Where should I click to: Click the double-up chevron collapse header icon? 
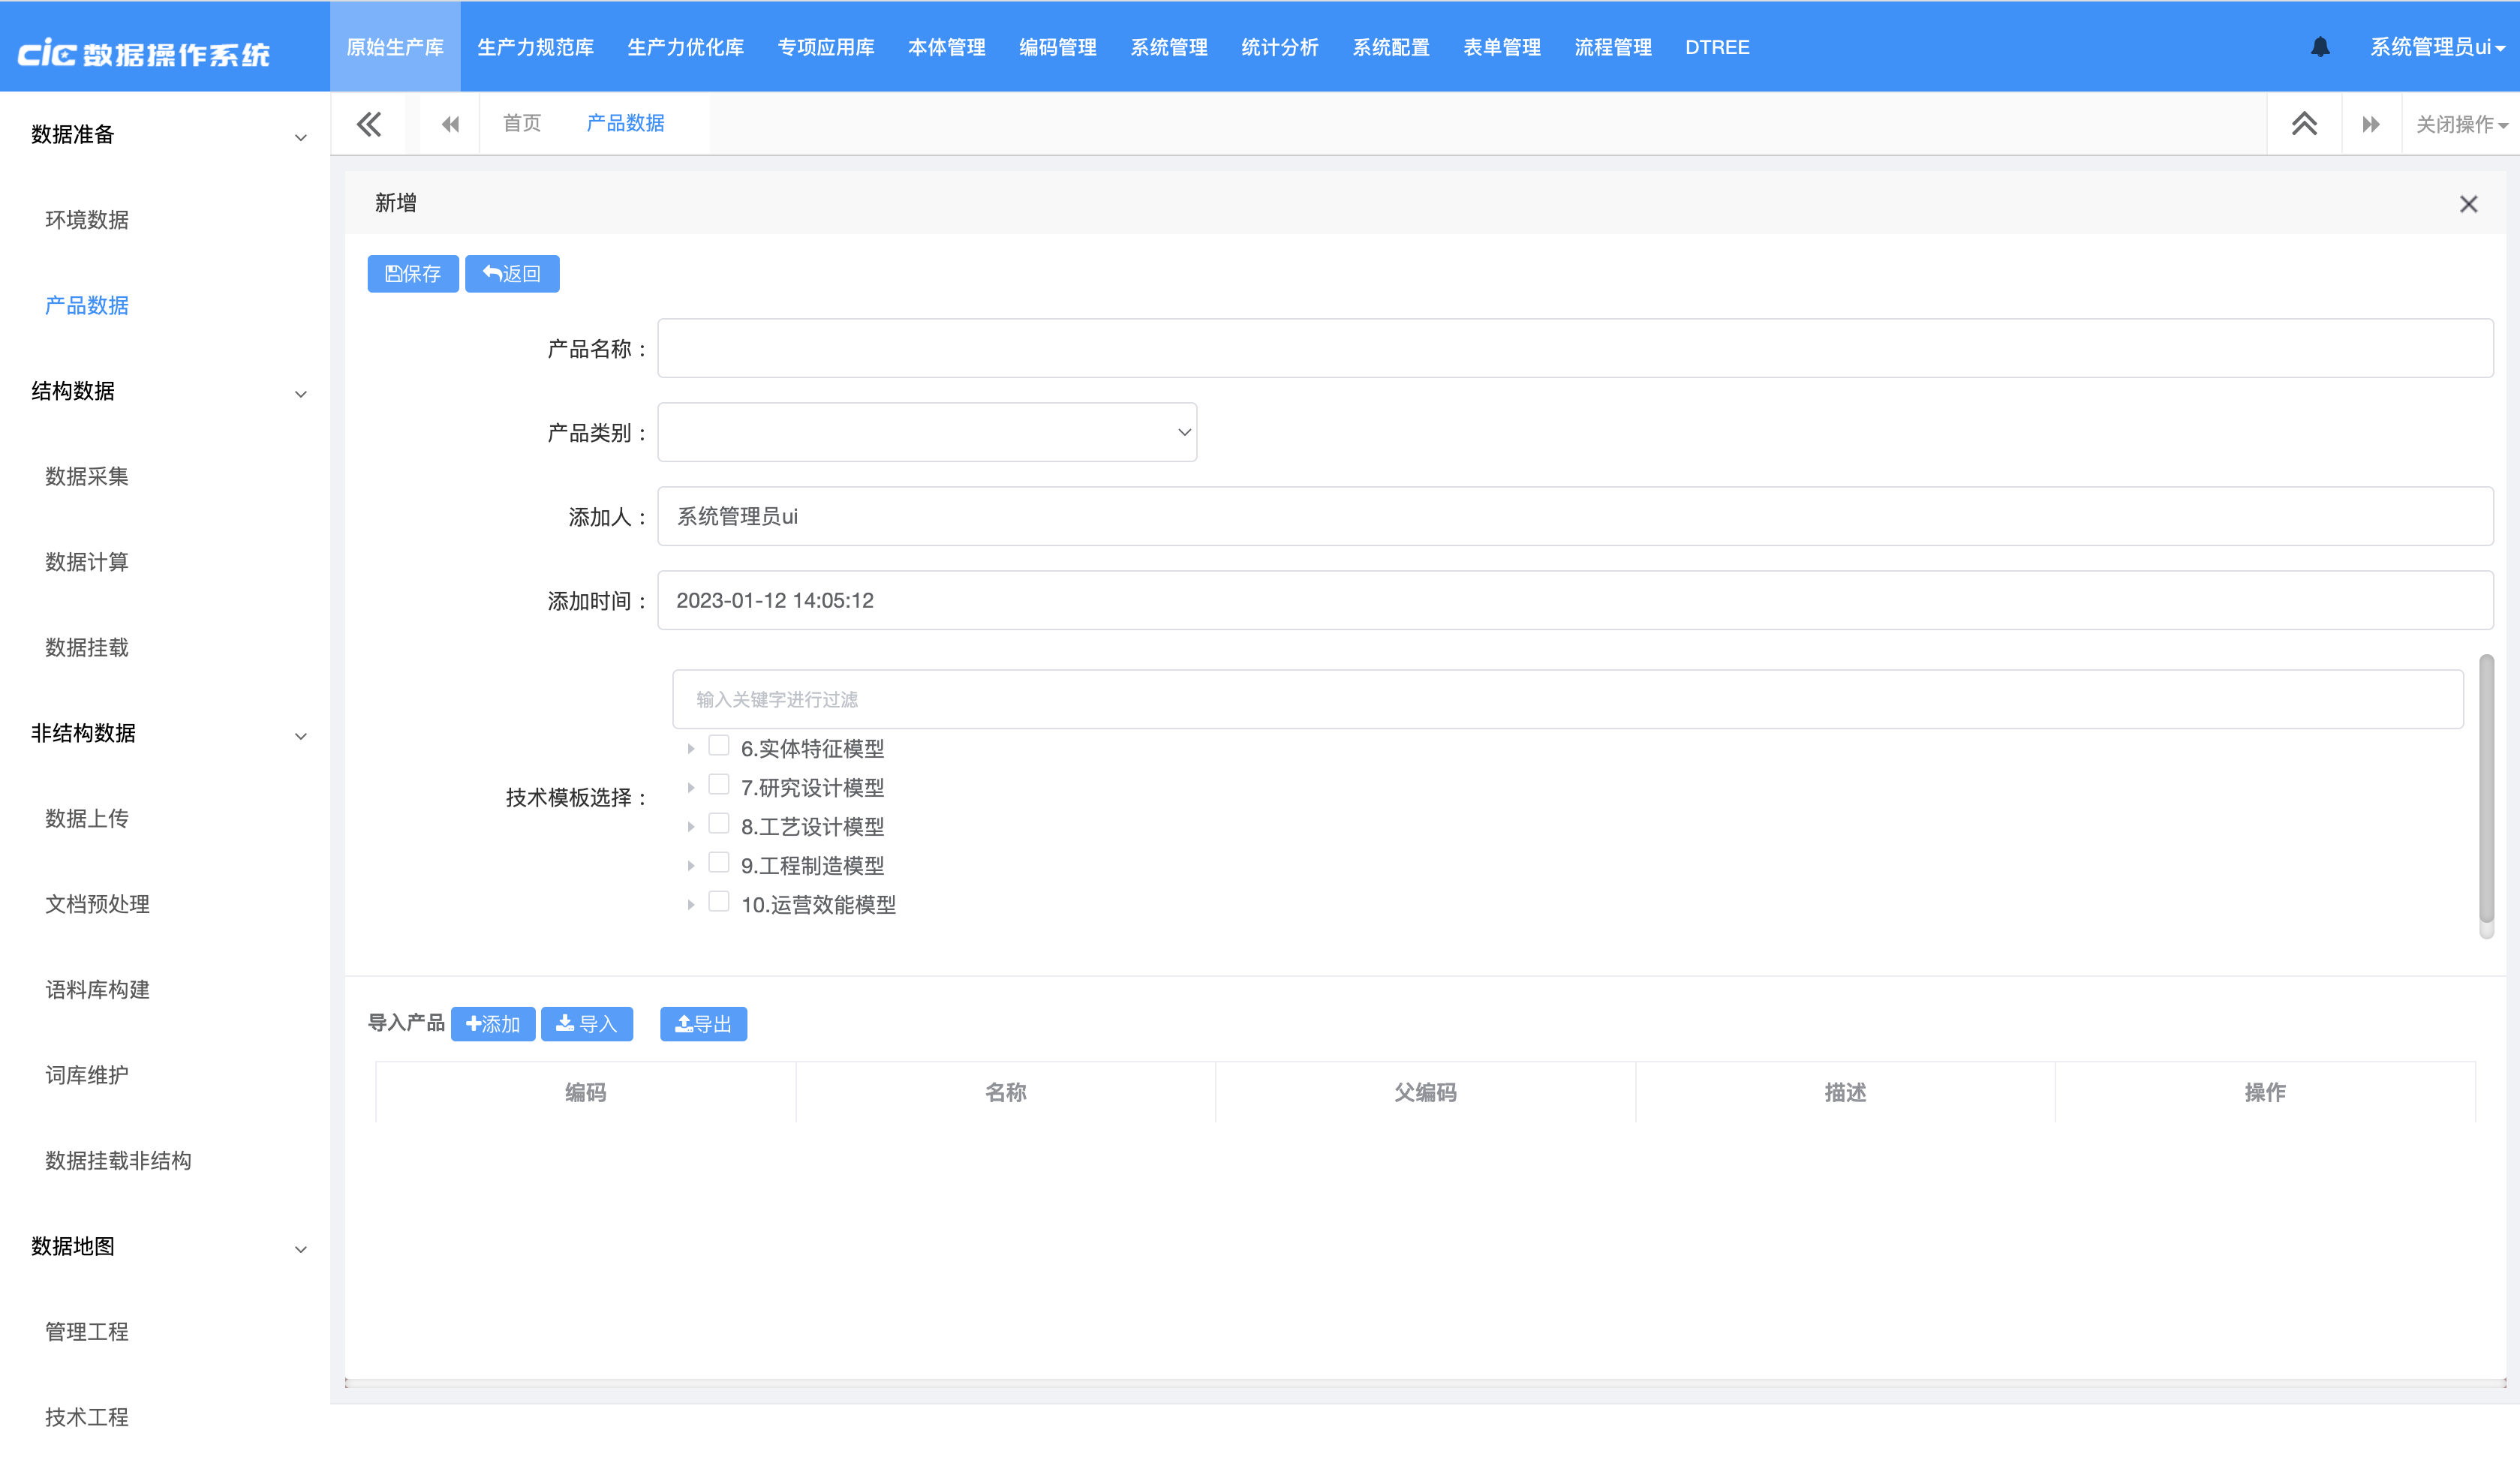(x=2304, y=124)
